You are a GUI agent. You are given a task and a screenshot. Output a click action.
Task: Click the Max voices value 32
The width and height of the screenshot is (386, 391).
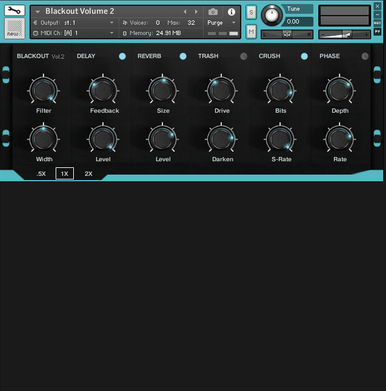coord(191,23)
